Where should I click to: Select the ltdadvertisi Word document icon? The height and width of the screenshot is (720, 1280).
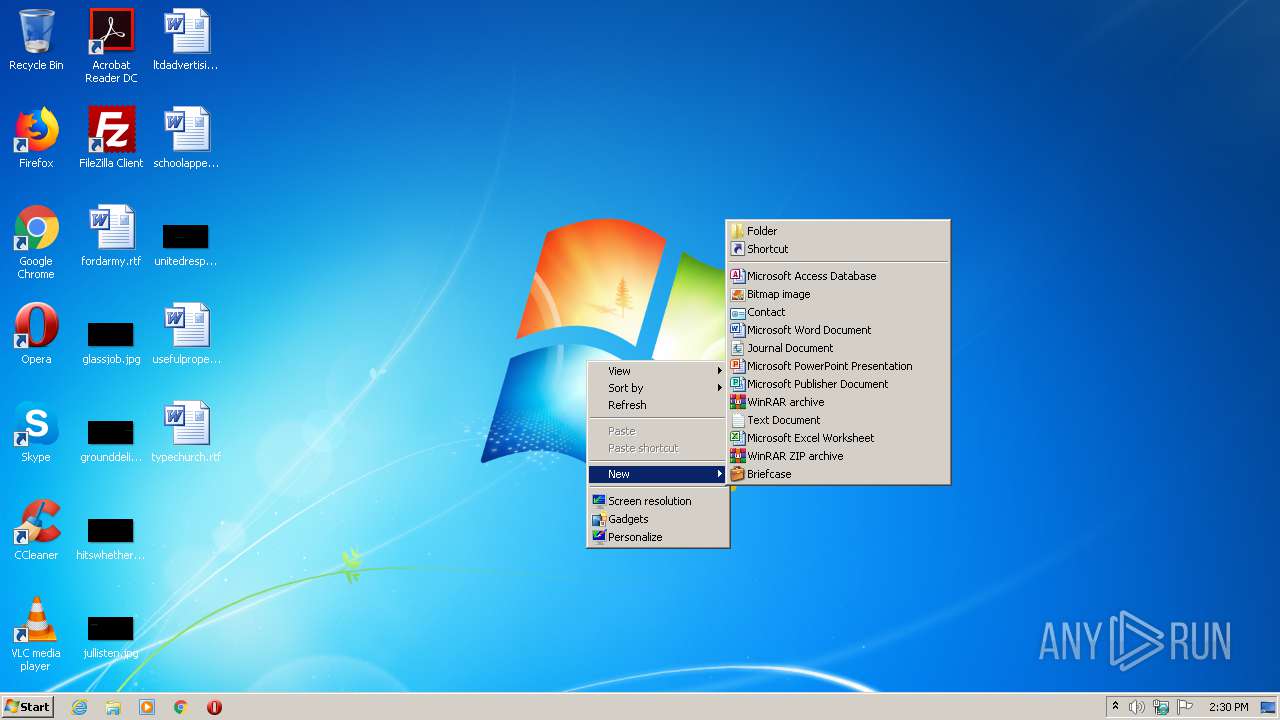pos(186,40)
